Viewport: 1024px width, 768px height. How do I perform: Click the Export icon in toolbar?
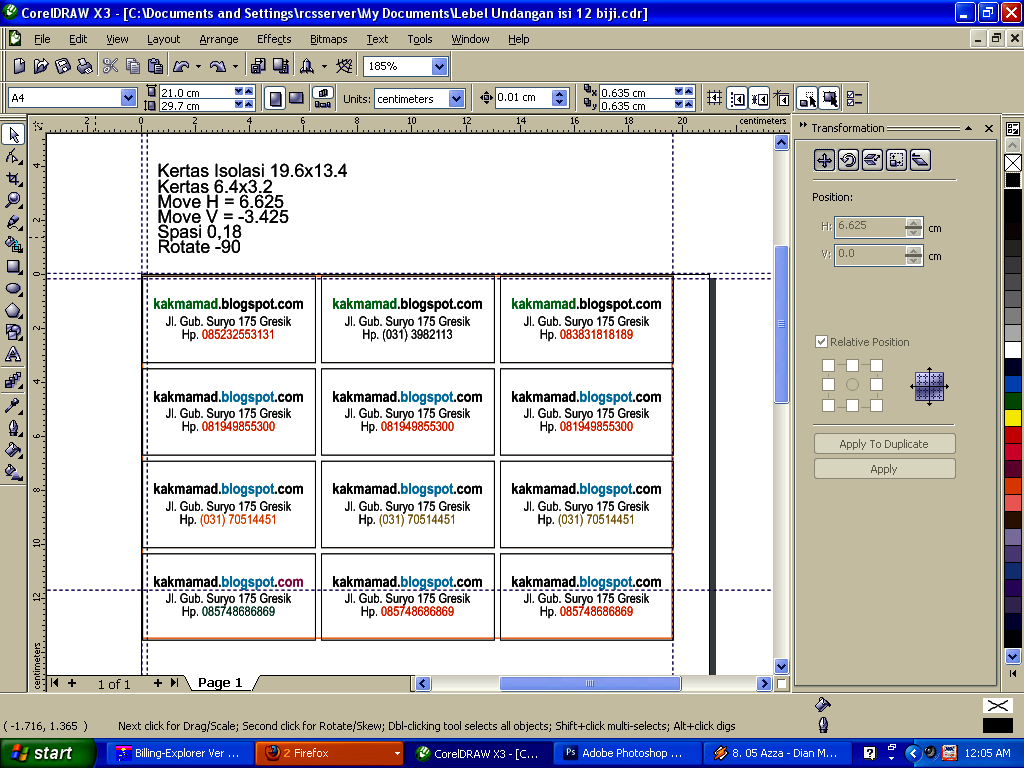tap(281, 66)
